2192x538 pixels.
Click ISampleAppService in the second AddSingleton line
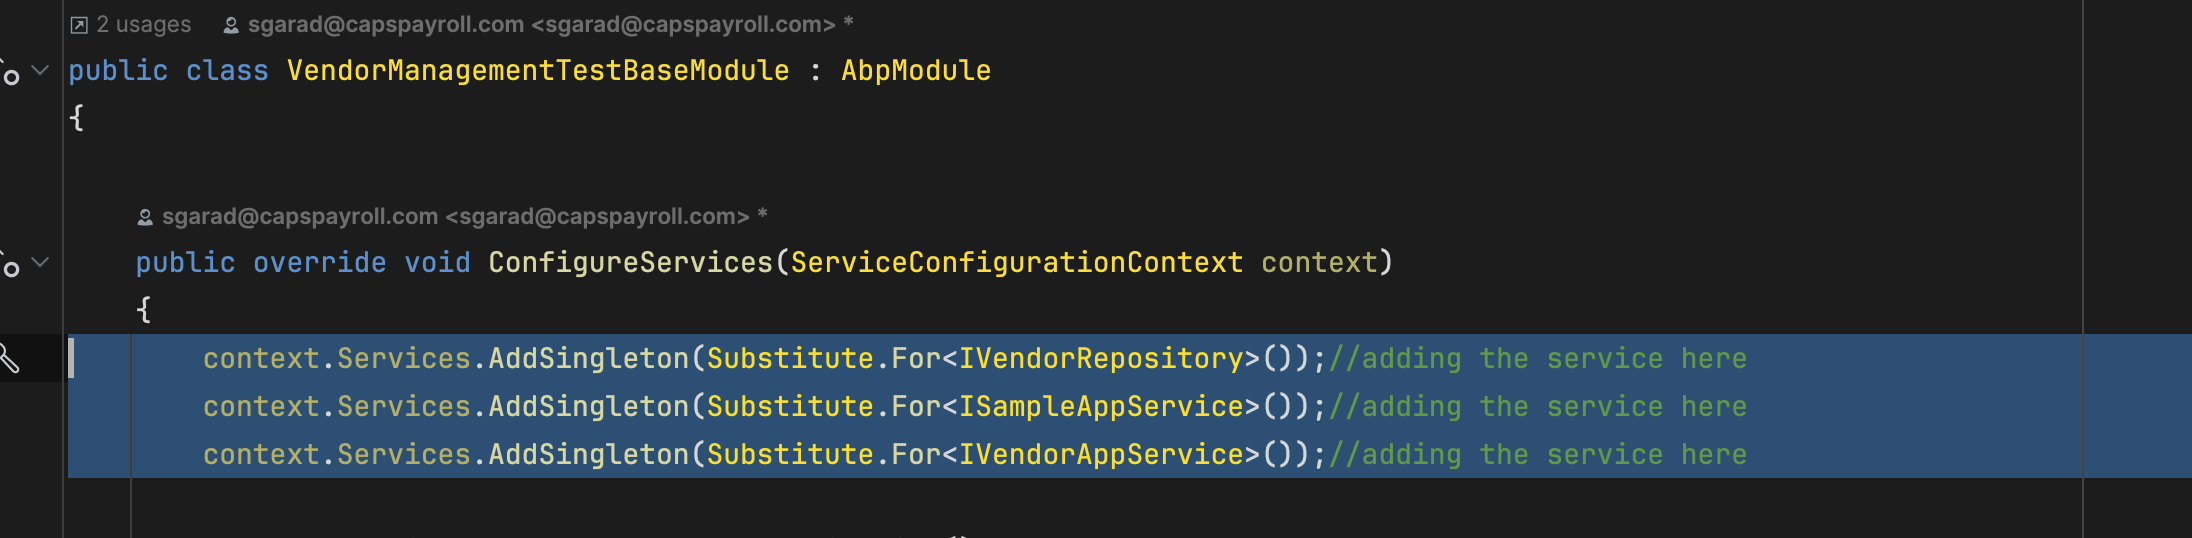coord(1100,407)
